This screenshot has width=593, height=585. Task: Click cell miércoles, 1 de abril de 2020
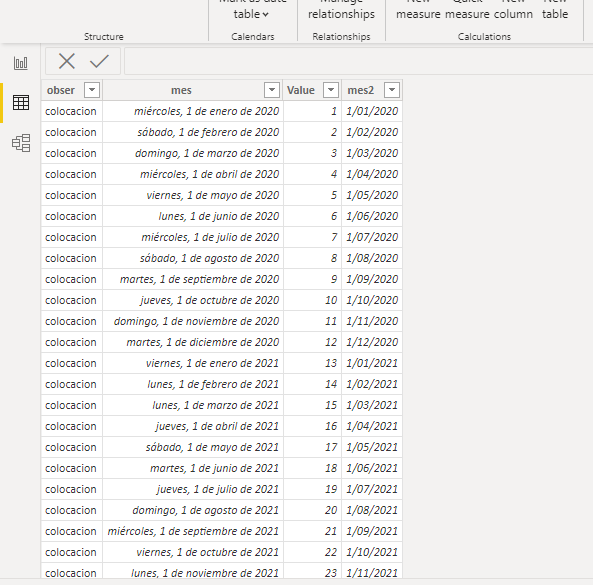tap(193, 174)
